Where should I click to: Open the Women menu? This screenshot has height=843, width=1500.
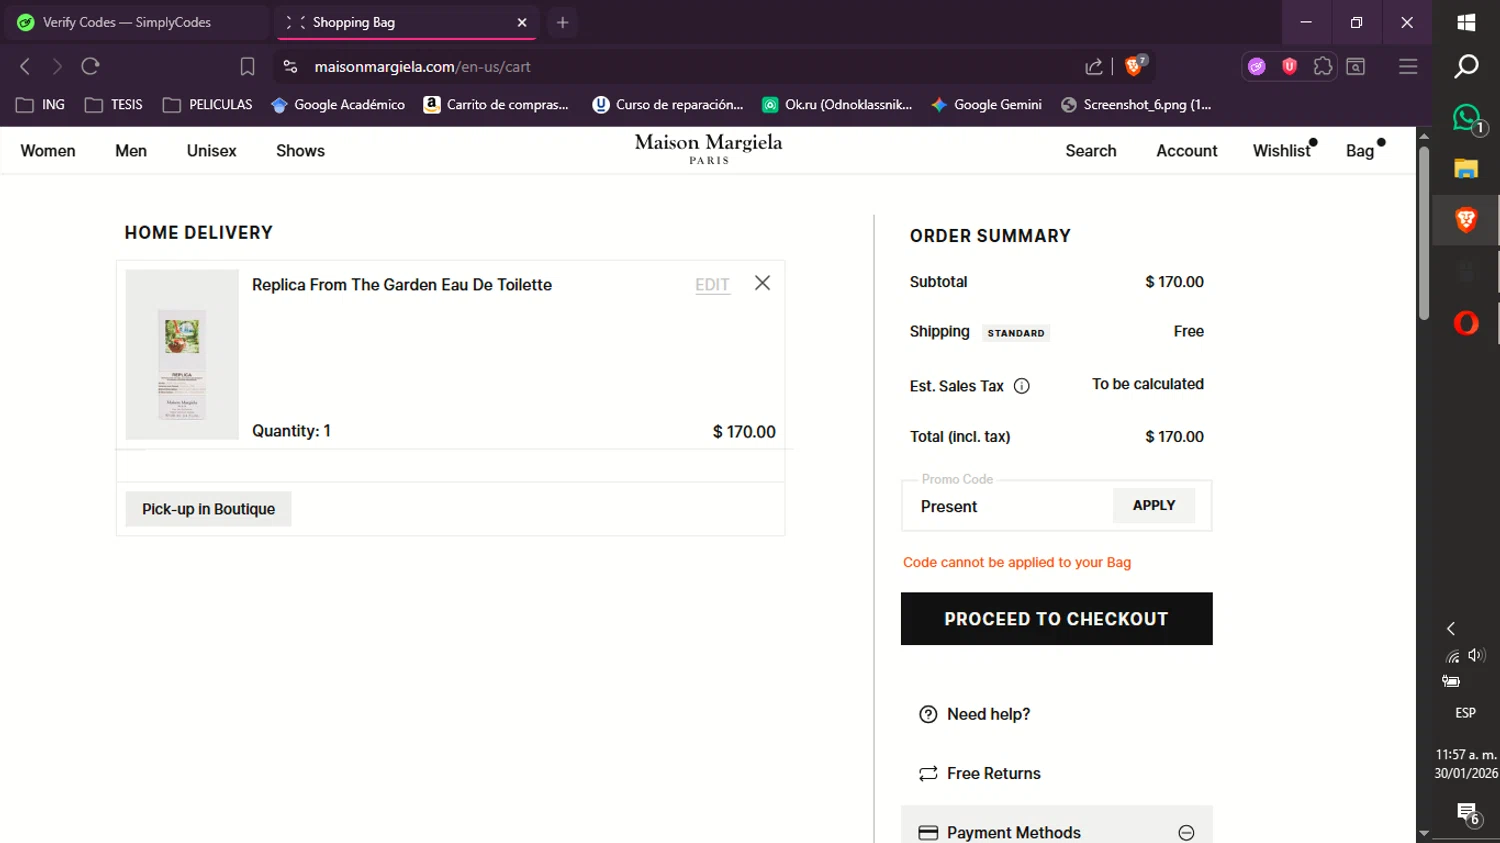pyautogui.click(x=48, y=151)
